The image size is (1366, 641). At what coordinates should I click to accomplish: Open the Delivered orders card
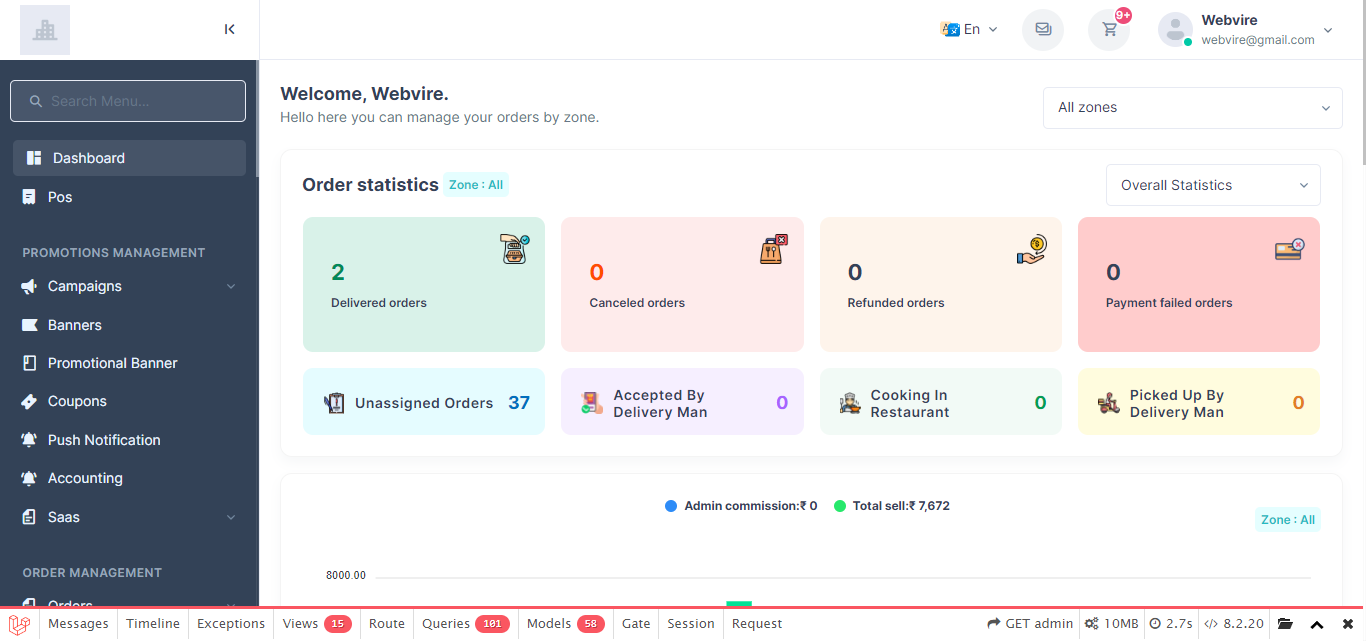pyautogui.click(x=424, y=285)
